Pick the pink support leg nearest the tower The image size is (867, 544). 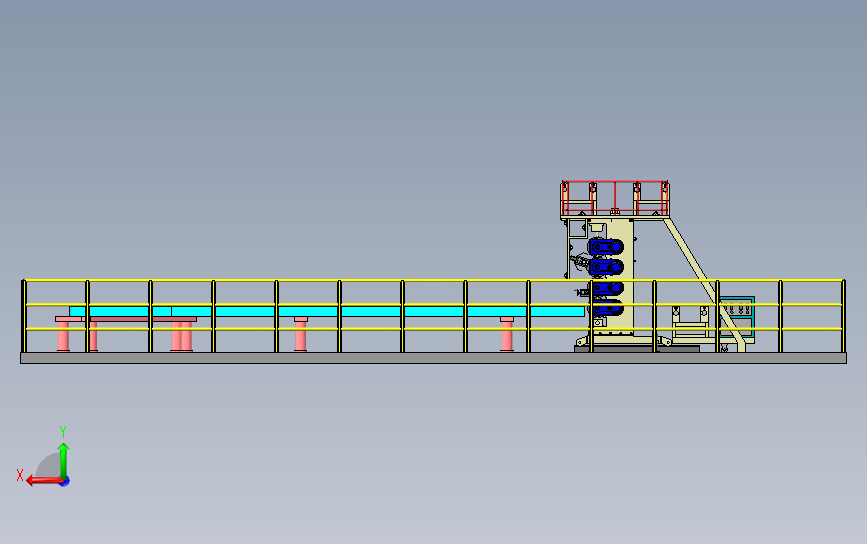pyautogui.click(x=506, y=334)
